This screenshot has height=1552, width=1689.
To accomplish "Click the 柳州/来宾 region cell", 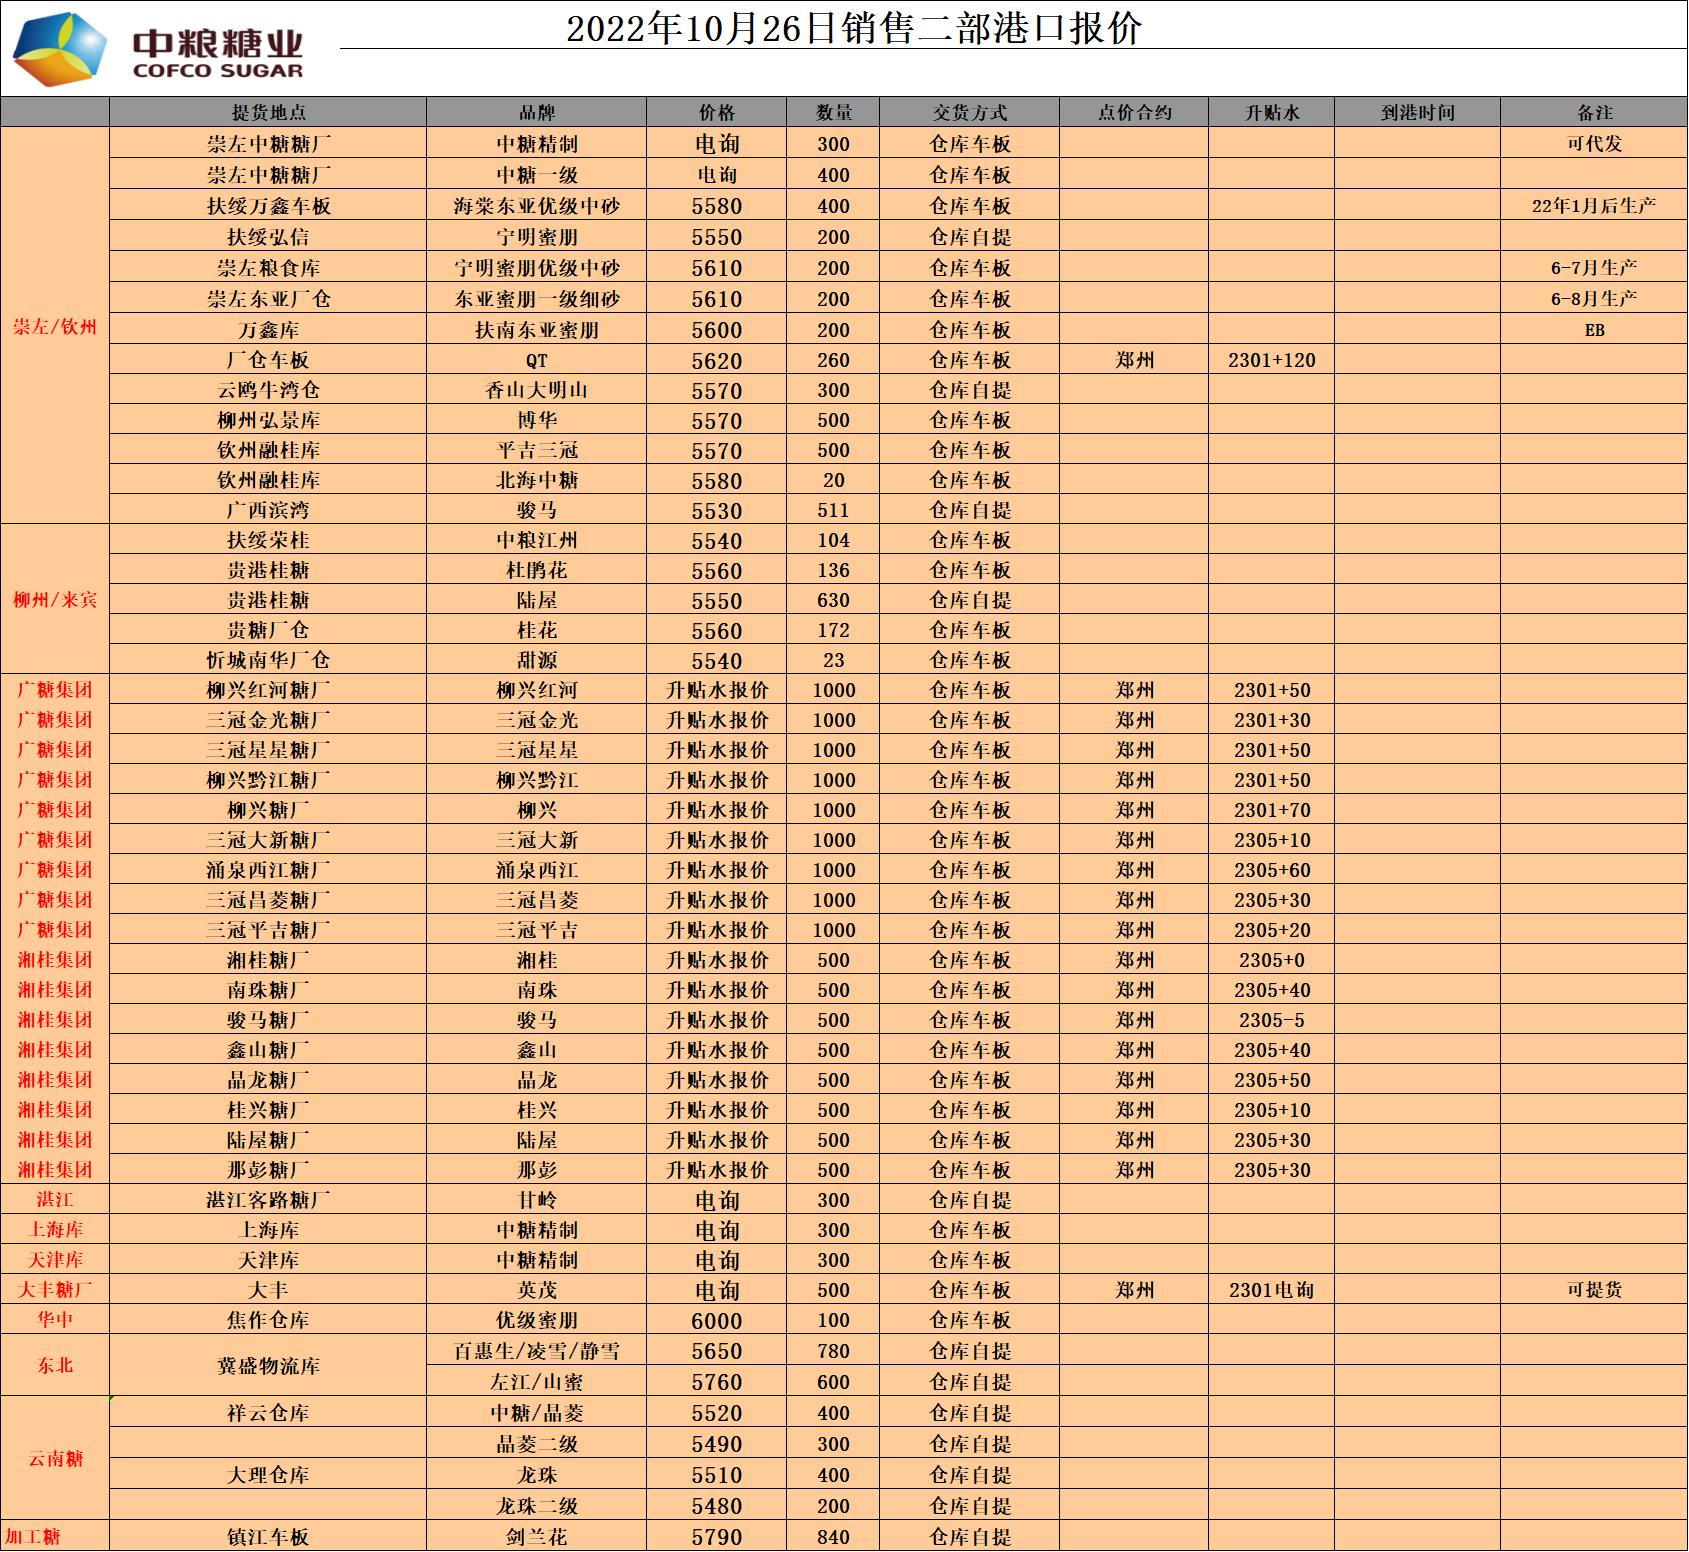I will [55, 600].
